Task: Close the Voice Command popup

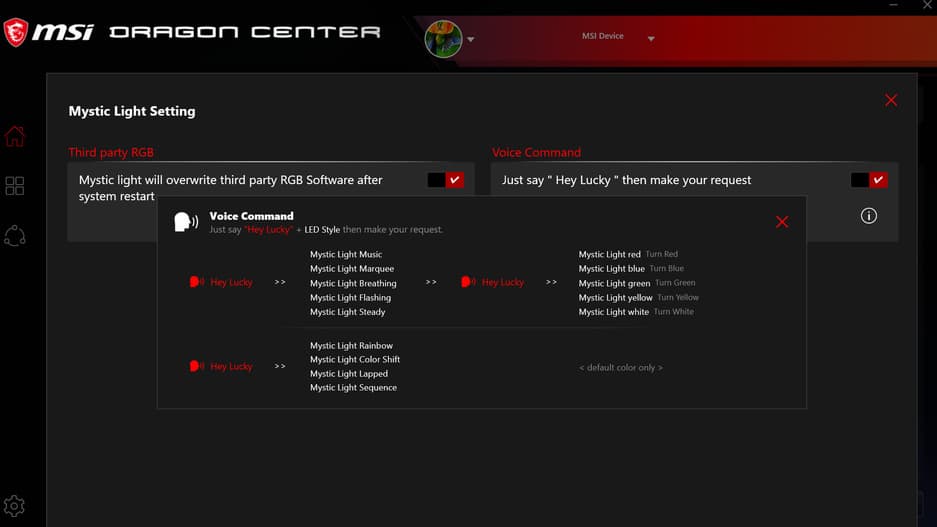Action: point(782,222)
